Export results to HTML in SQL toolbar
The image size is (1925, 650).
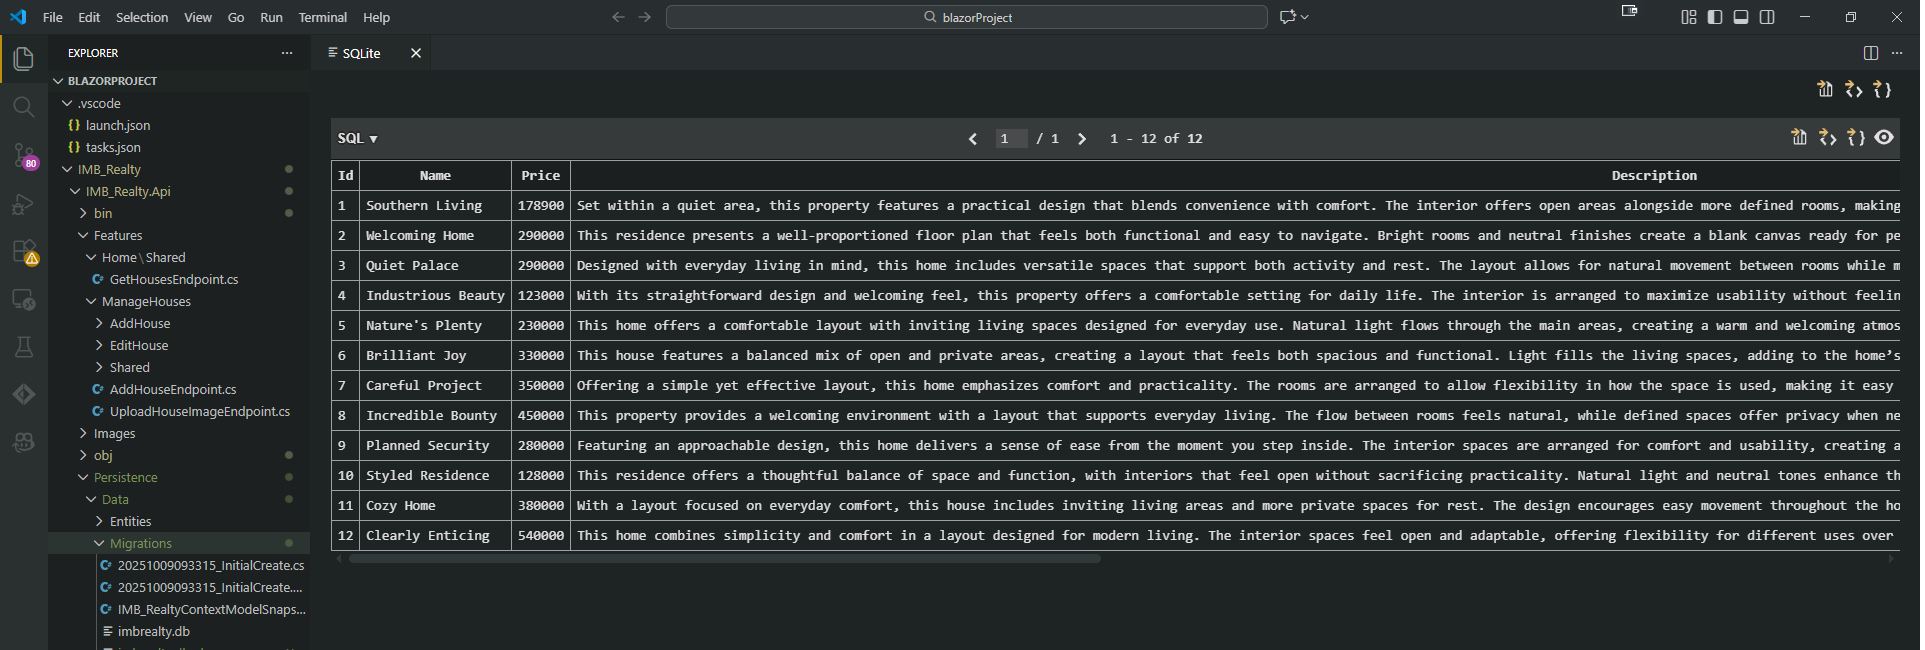(1828, 138)
